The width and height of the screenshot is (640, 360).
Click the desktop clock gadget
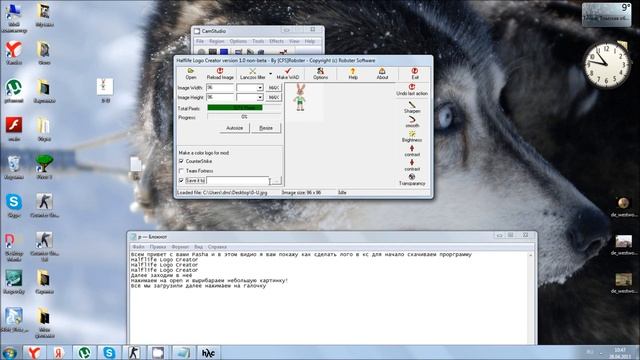tap(607, 65)
